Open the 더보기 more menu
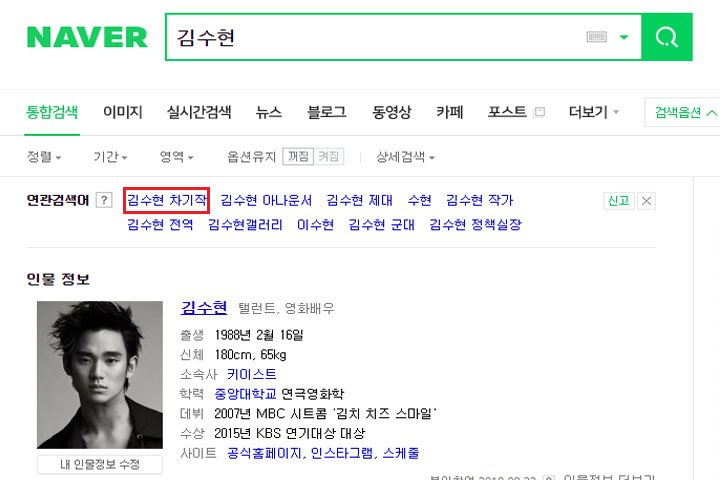 point(594,112)
